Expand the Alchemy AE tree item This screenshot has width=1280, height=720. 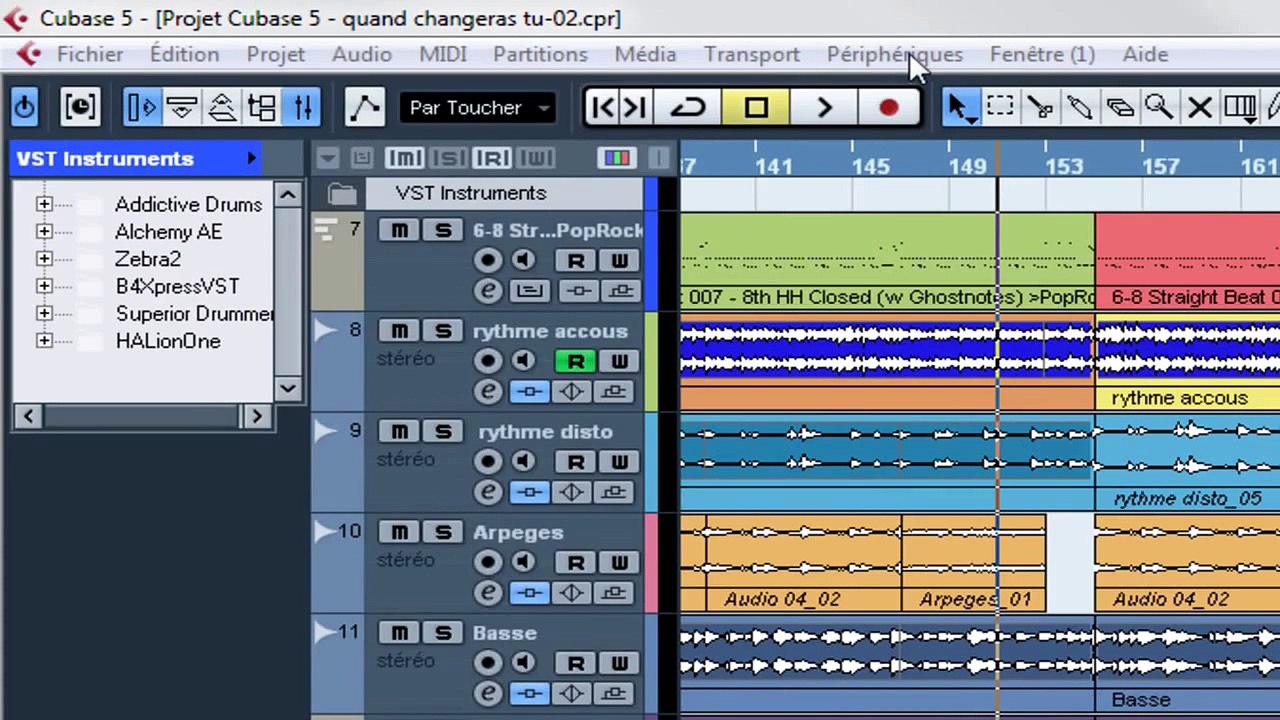coord(44,231)
